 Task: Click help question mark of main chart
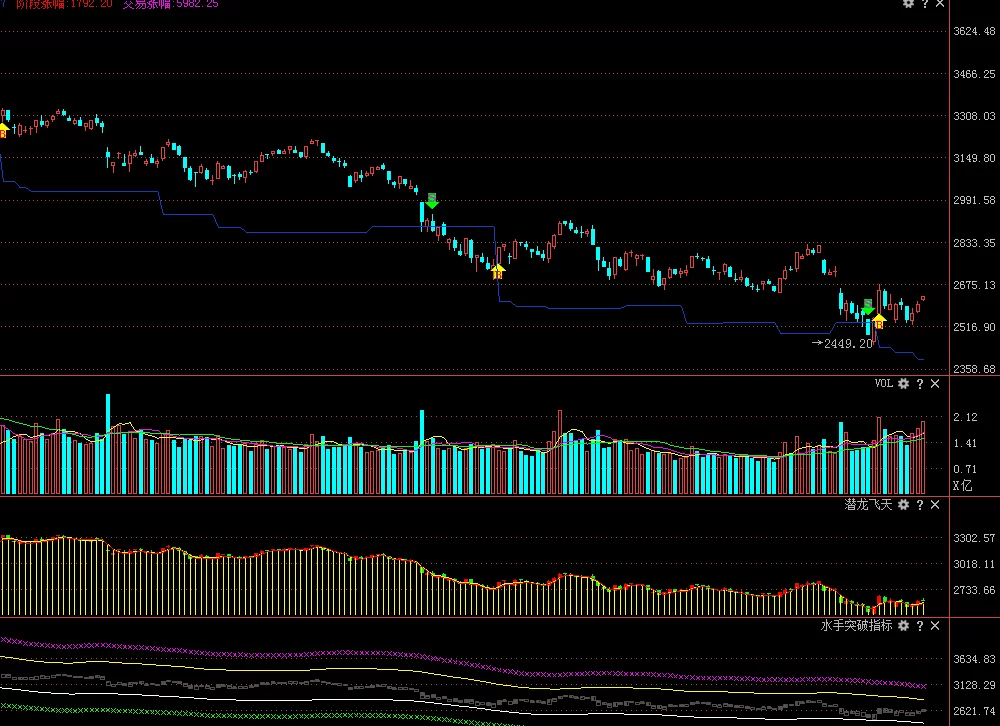tap(924, 5)
